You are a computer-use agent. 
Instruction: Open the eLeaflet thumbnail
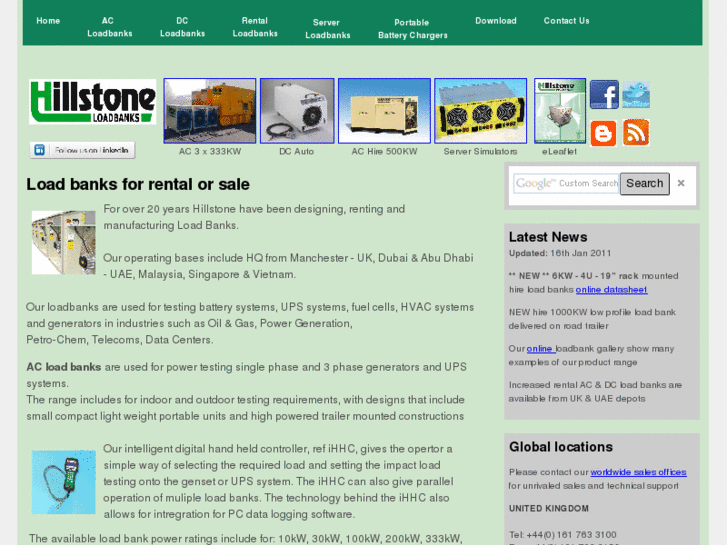coord(560,111)
